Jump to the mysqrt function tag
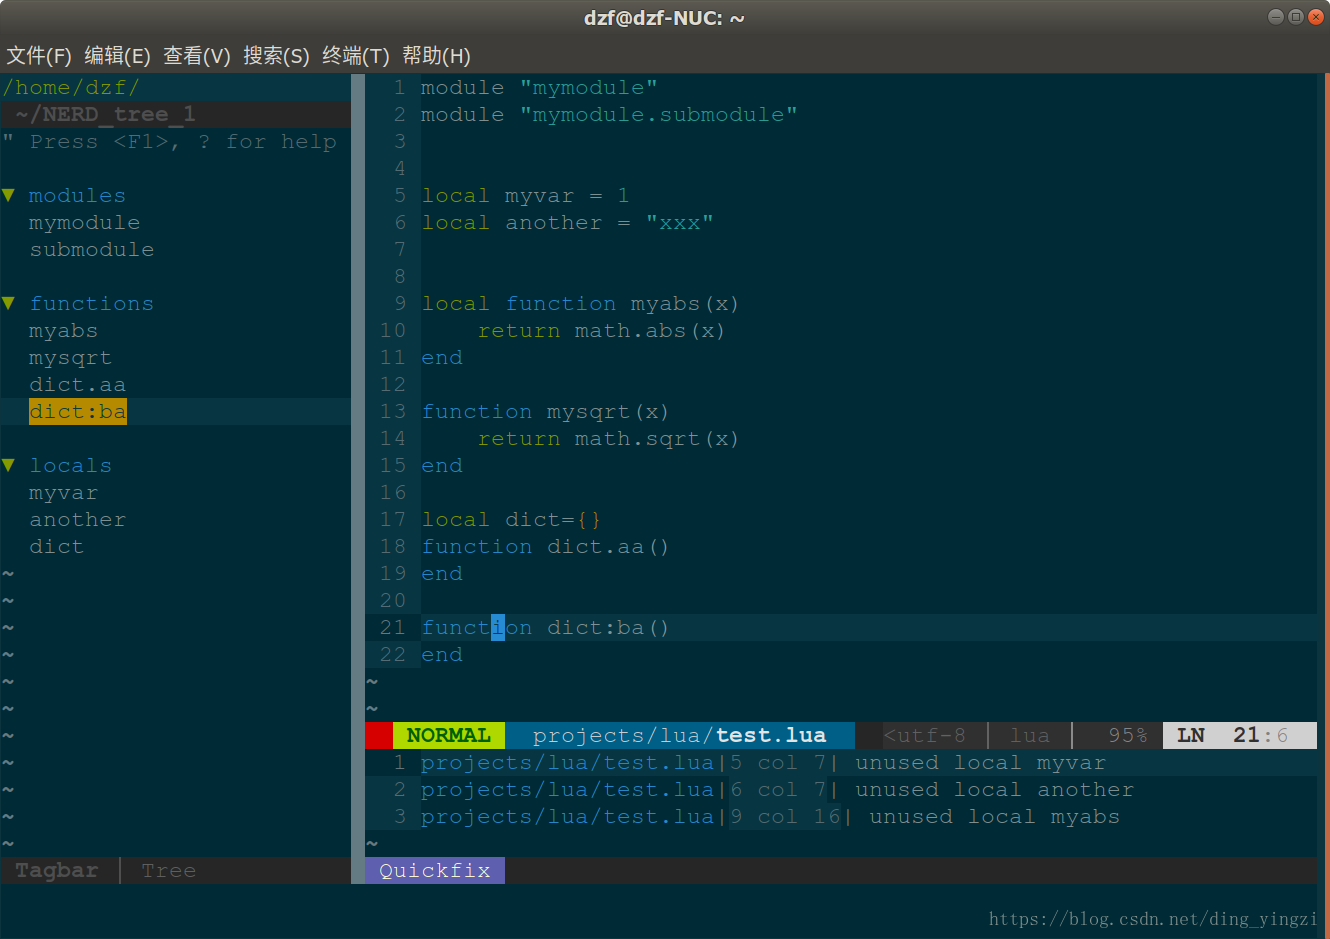This screenshot has width=1330, height=939. click(x=70, y=358)
